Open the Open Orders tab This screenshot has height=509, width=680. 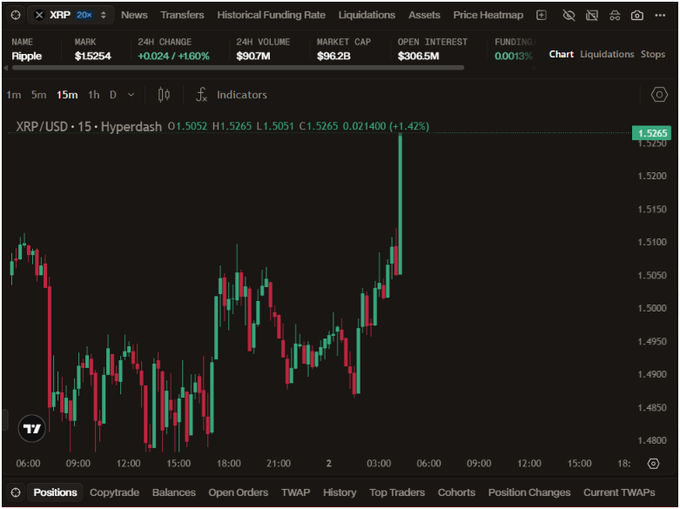click(x=238, y=493)
